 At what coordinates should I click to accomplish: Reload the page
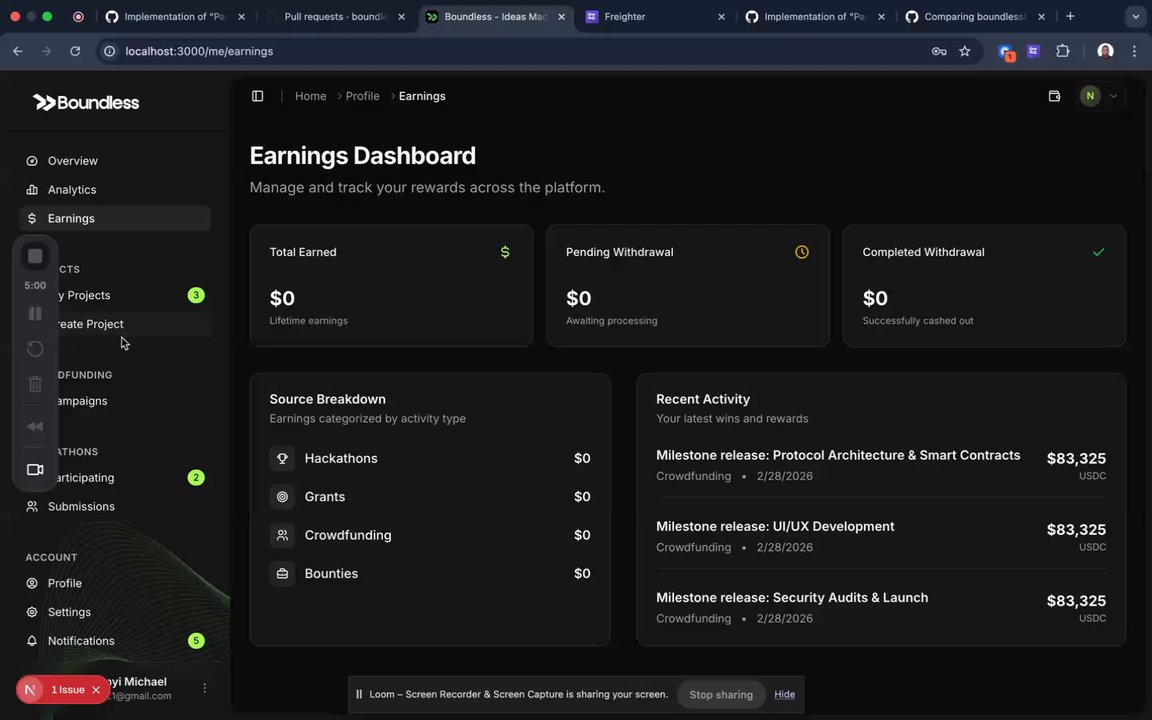coord(75,51)
